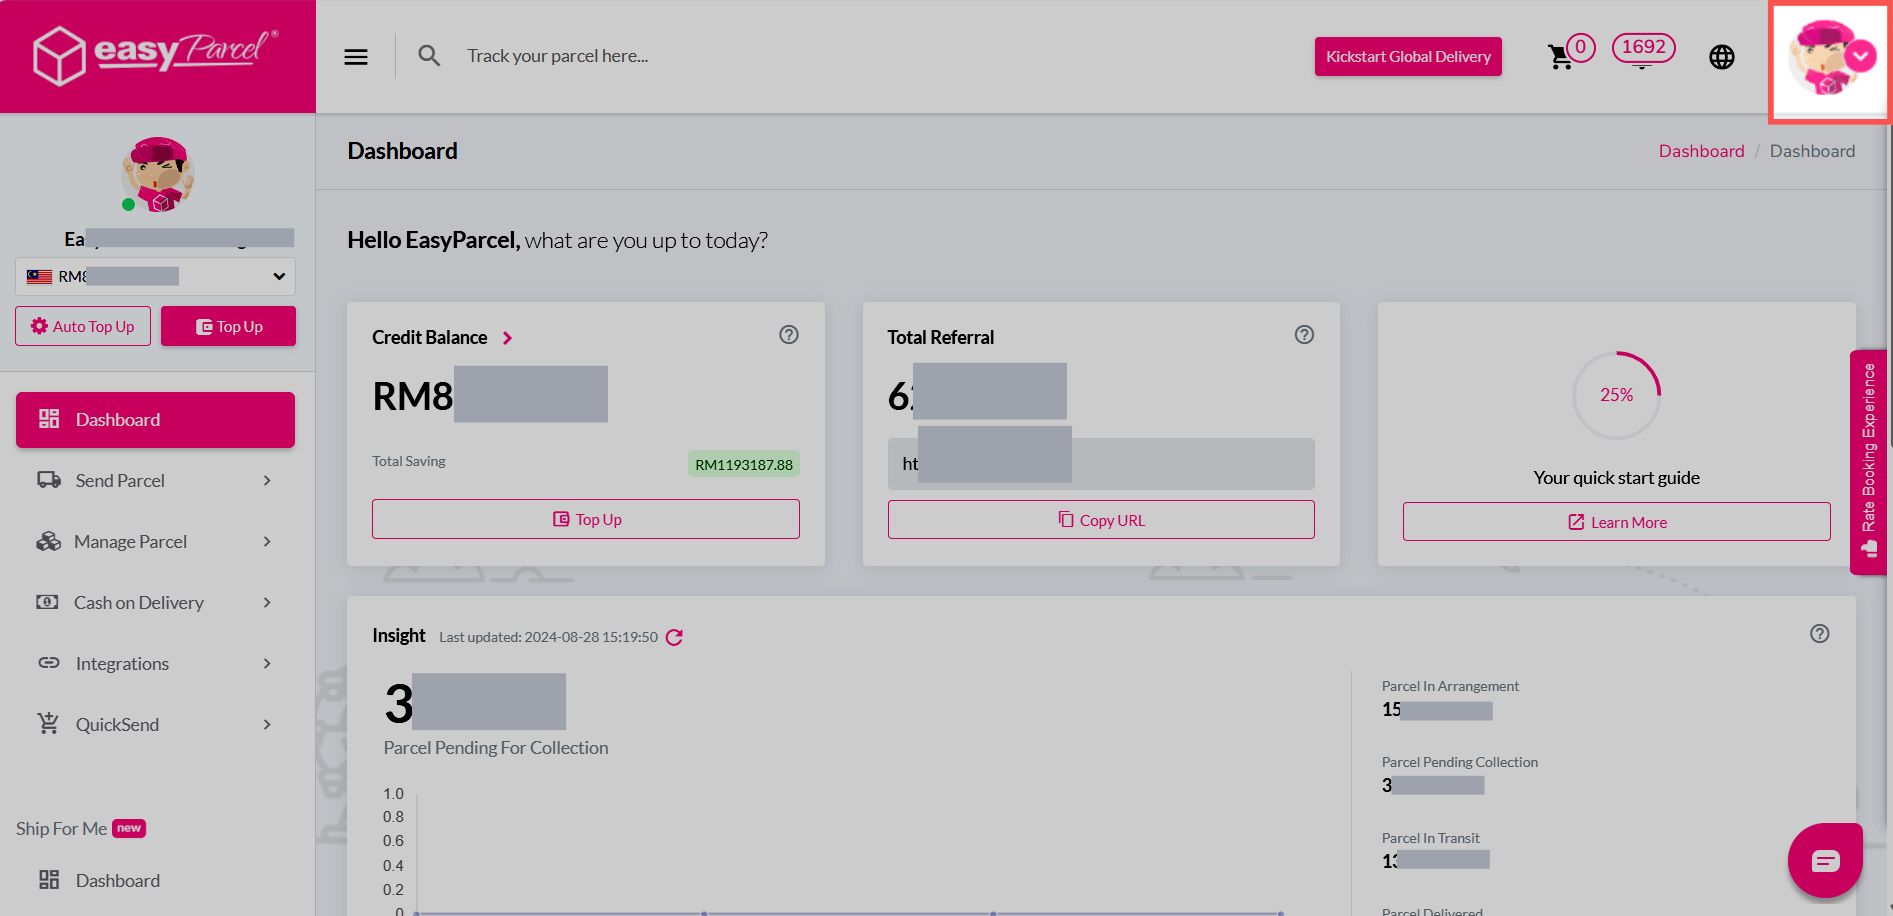Click the Send Parcel truck icon
The image size is (1893, 916).
(49, 480)
